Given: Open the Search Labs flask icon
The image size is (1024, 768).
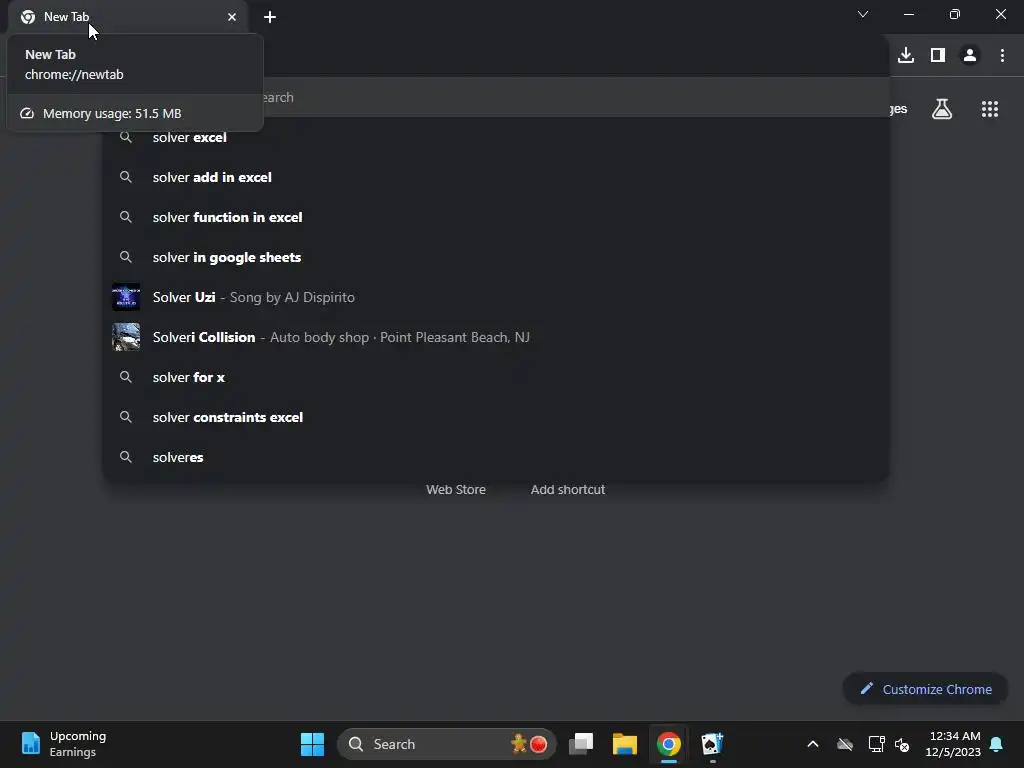Looking at the screenshot, I should [942, 109].
